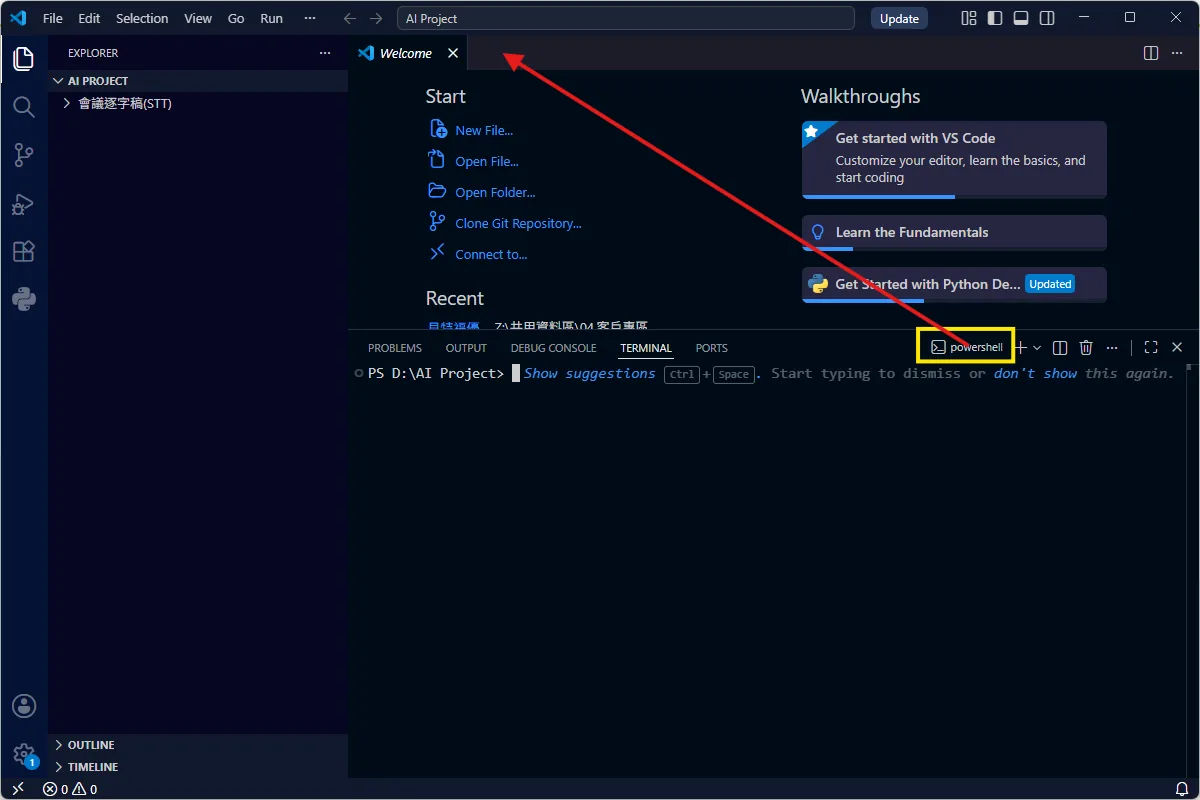Screen dimensions: 1200x800
Task: Open the Source Control view
Action: [24, 155]
